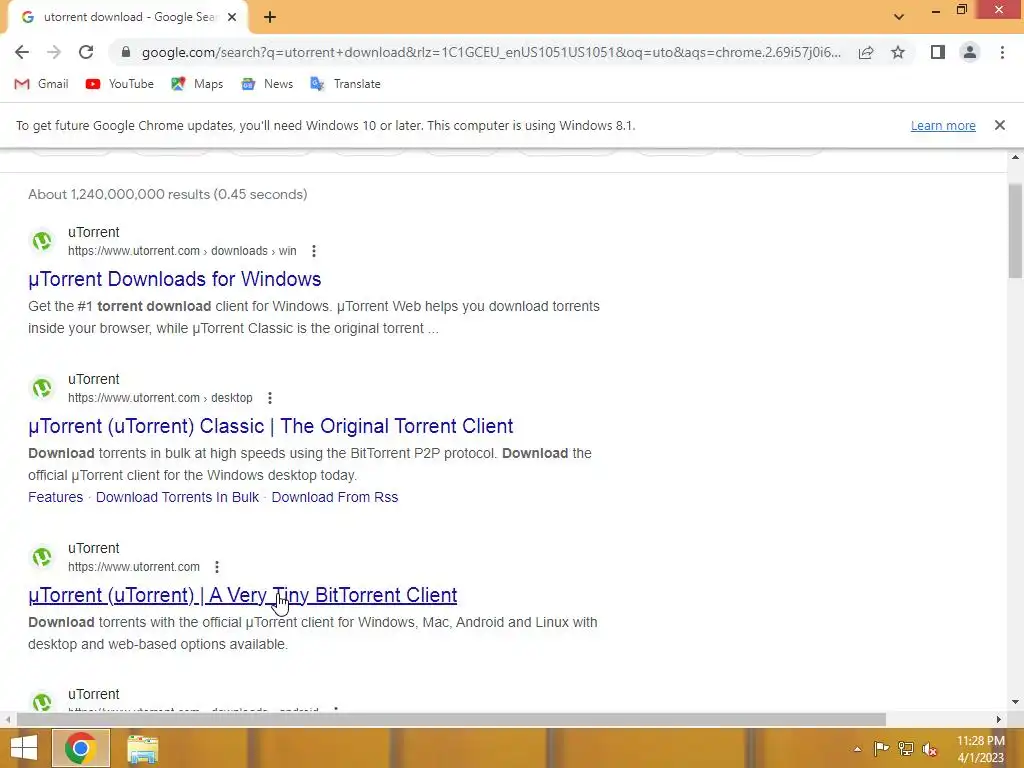Open the Maps bookmark
Image resolution: width=1024 pixels, height=768 pixels.
pyautogui.click(x=197, y=84)
